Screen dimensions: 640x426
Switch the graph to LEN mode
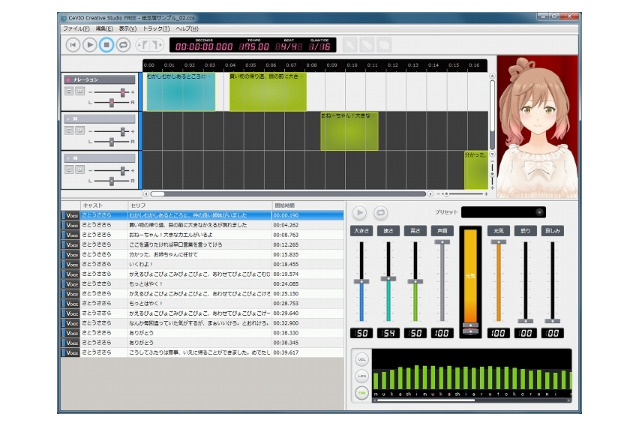coord(362,376)
